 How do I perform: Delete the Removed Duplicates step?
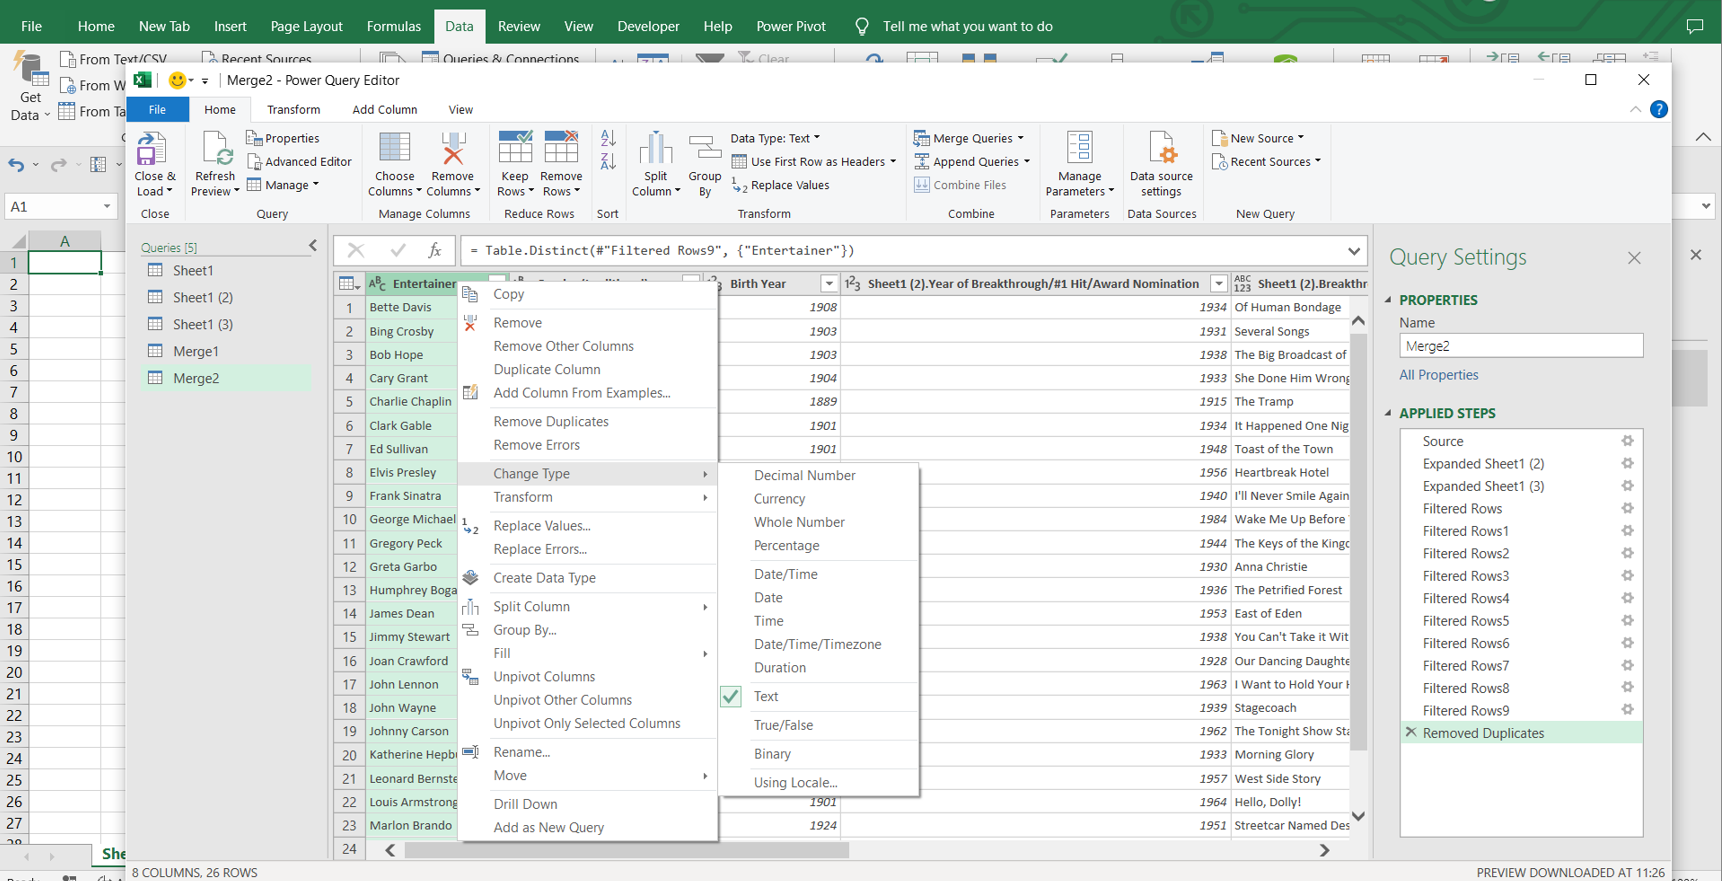click(x=1411, y=732)
